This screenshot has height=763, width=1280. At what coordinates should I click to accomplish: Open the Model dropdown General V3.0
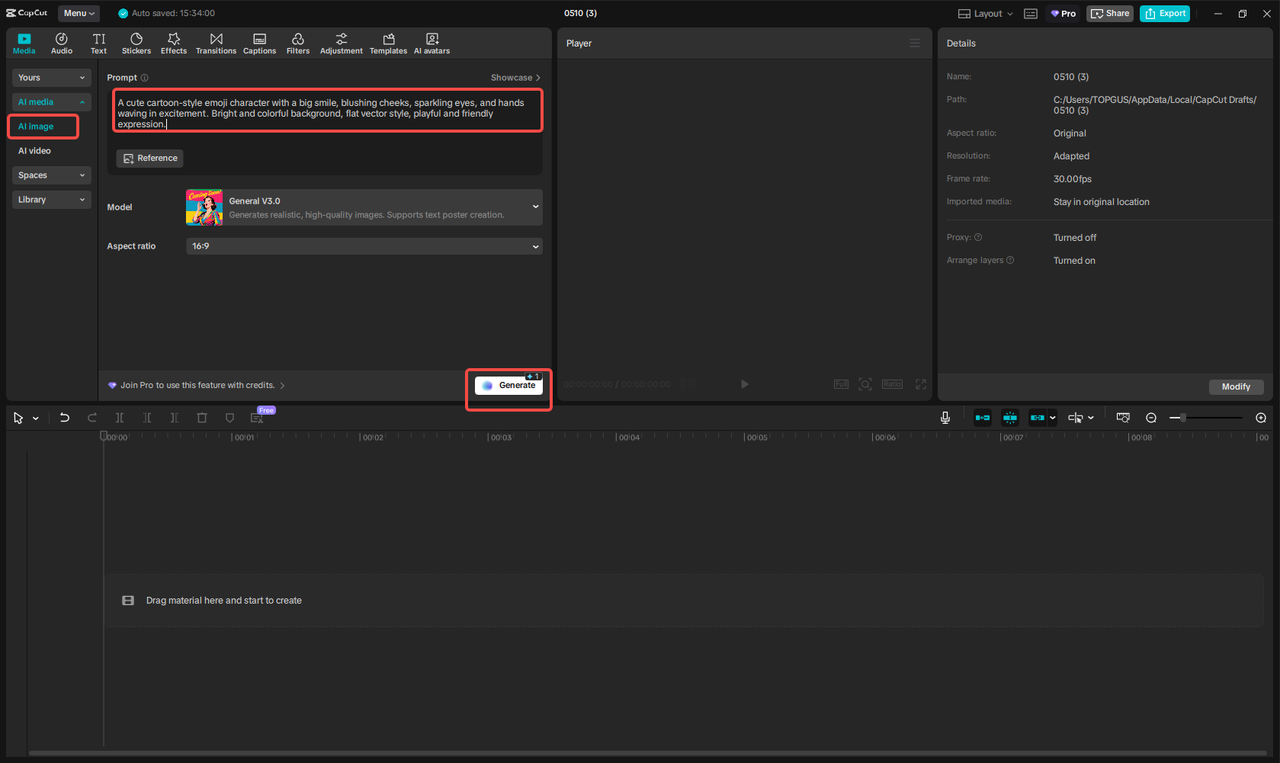(364, 207)
